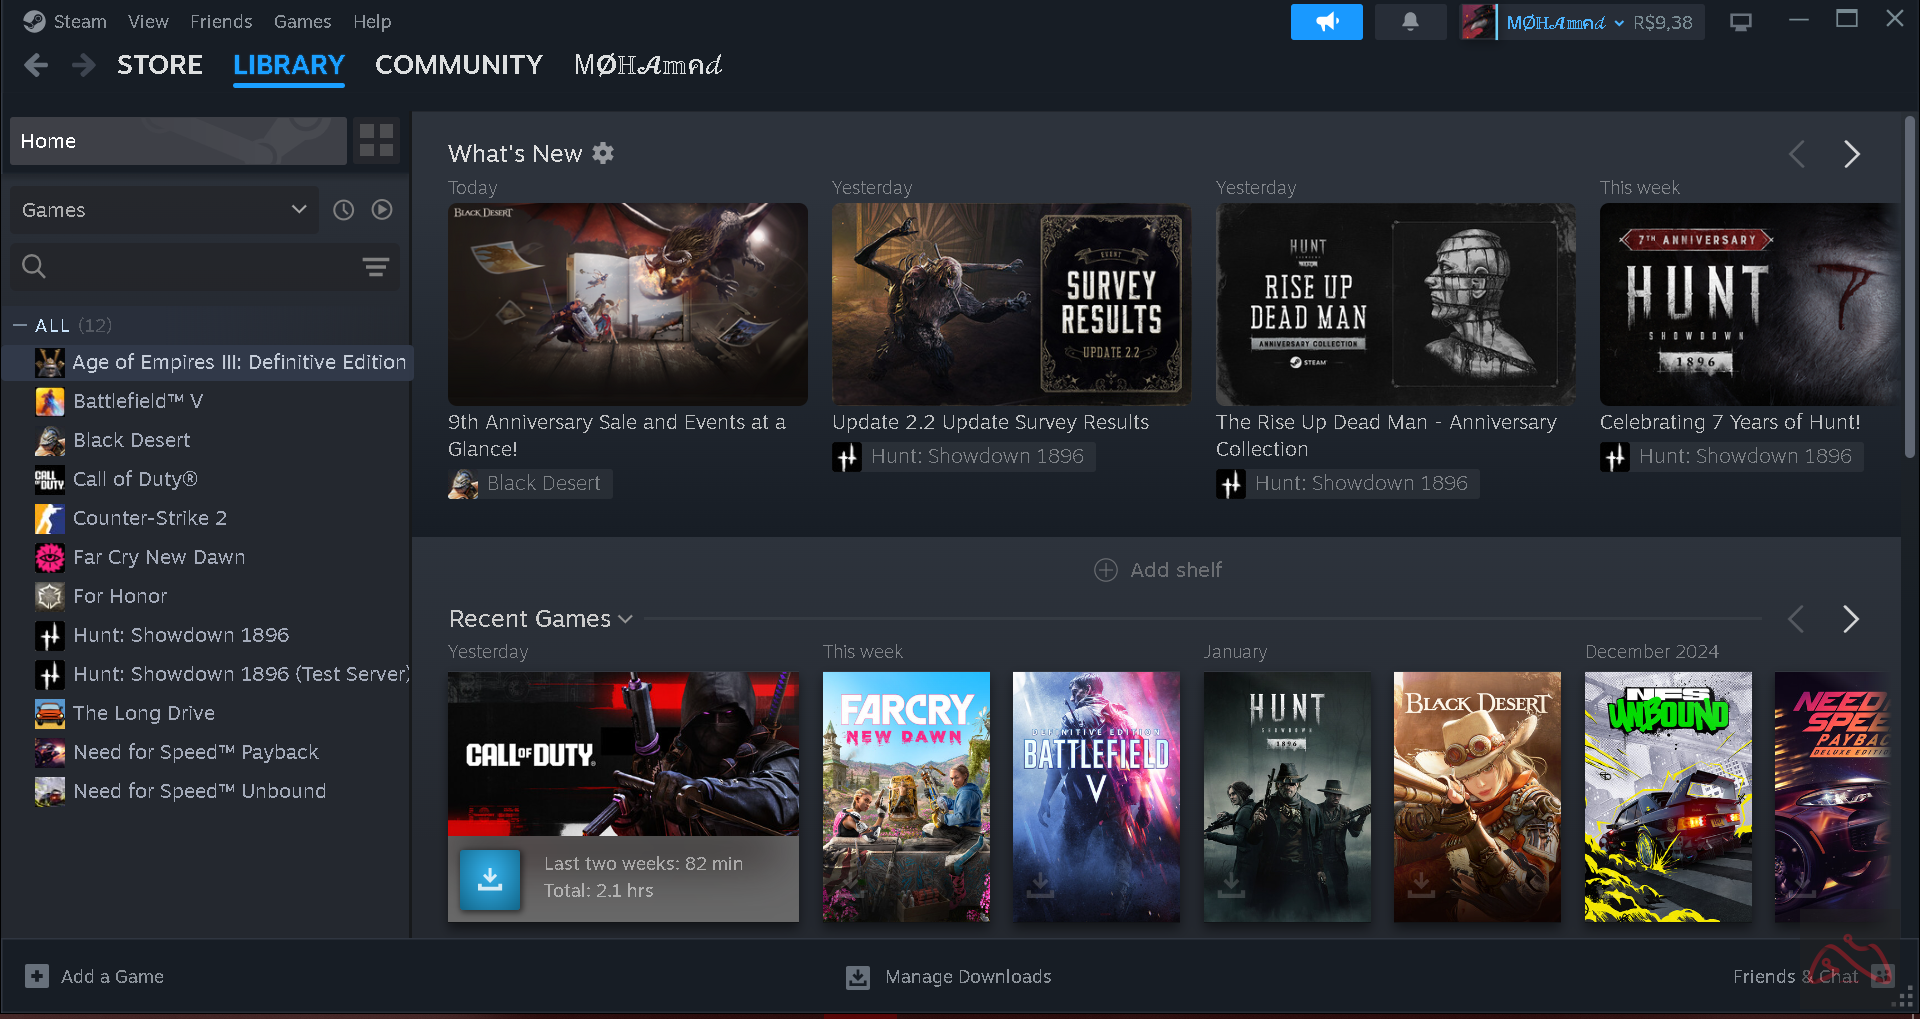The height and width of the screenshot is (1019, 1920).
Task: Switch library to grid collections view
Action: 376,141
